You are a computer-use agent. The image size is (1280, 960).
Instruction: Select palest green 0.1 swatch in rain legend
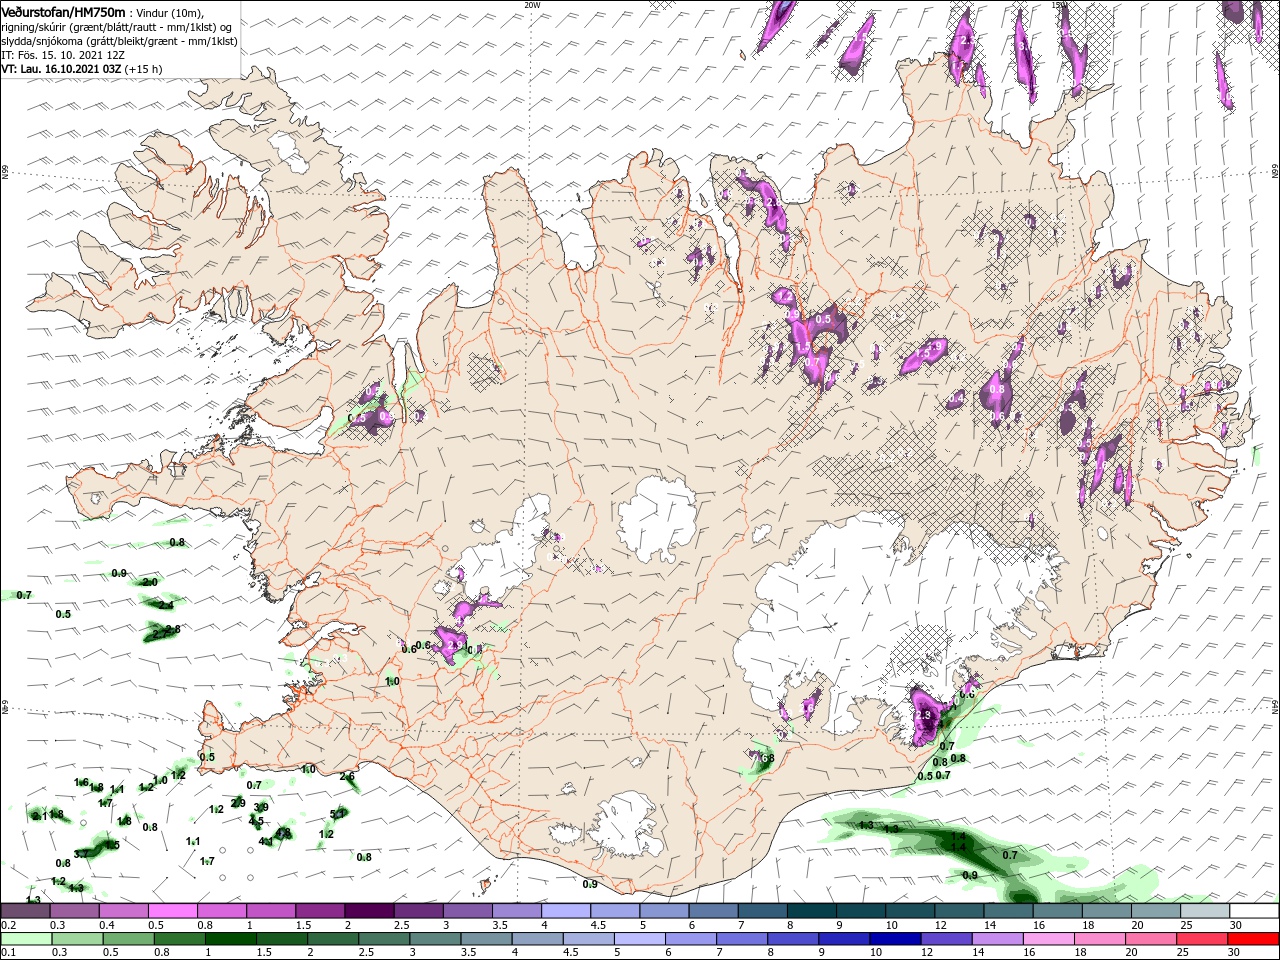pos(26,939)
